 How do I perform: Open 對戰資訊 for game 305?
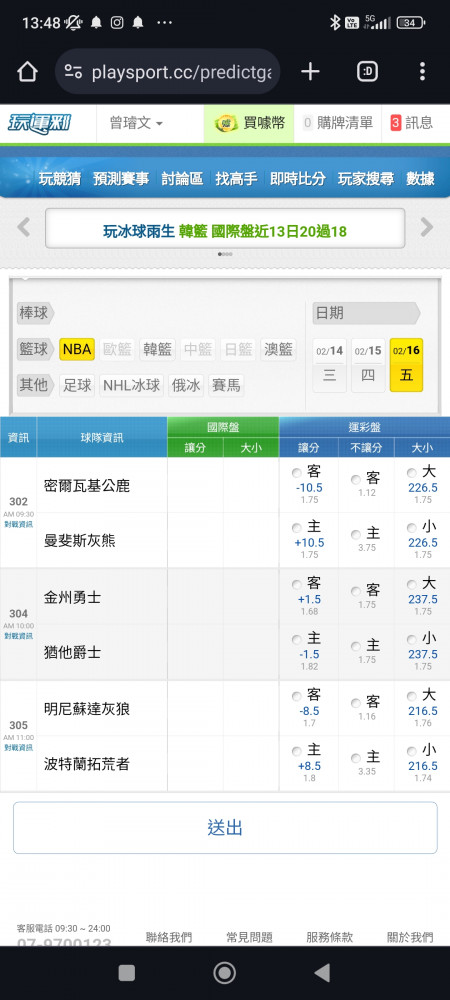point(18,747)
